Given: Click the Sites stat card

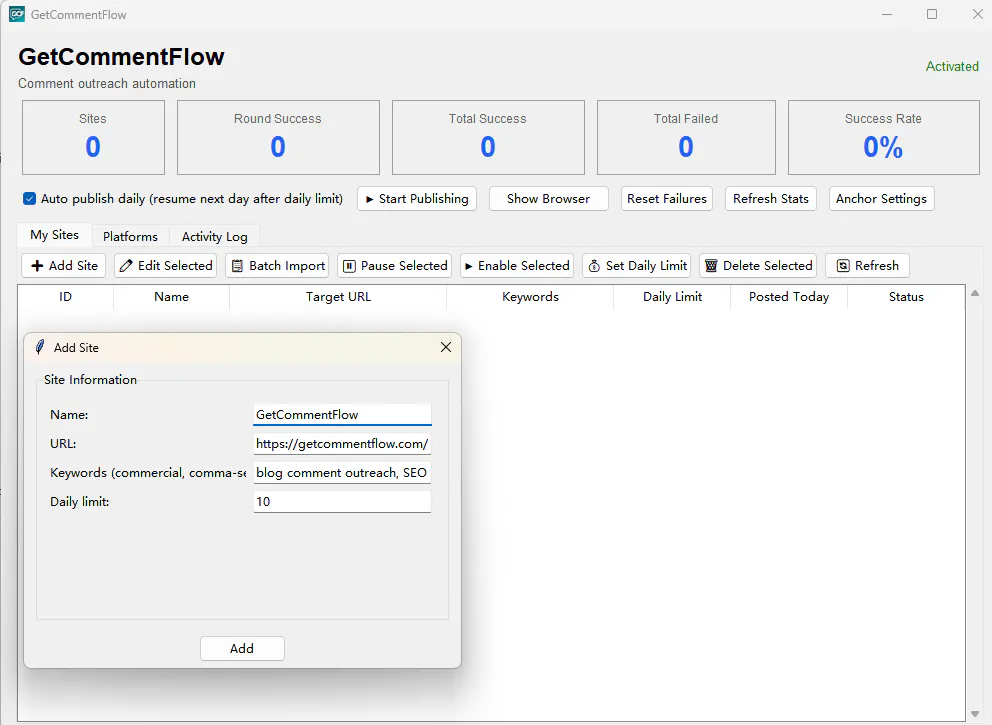Looking at the screenshot, I should pyautogui.click(x=94, y=137).
